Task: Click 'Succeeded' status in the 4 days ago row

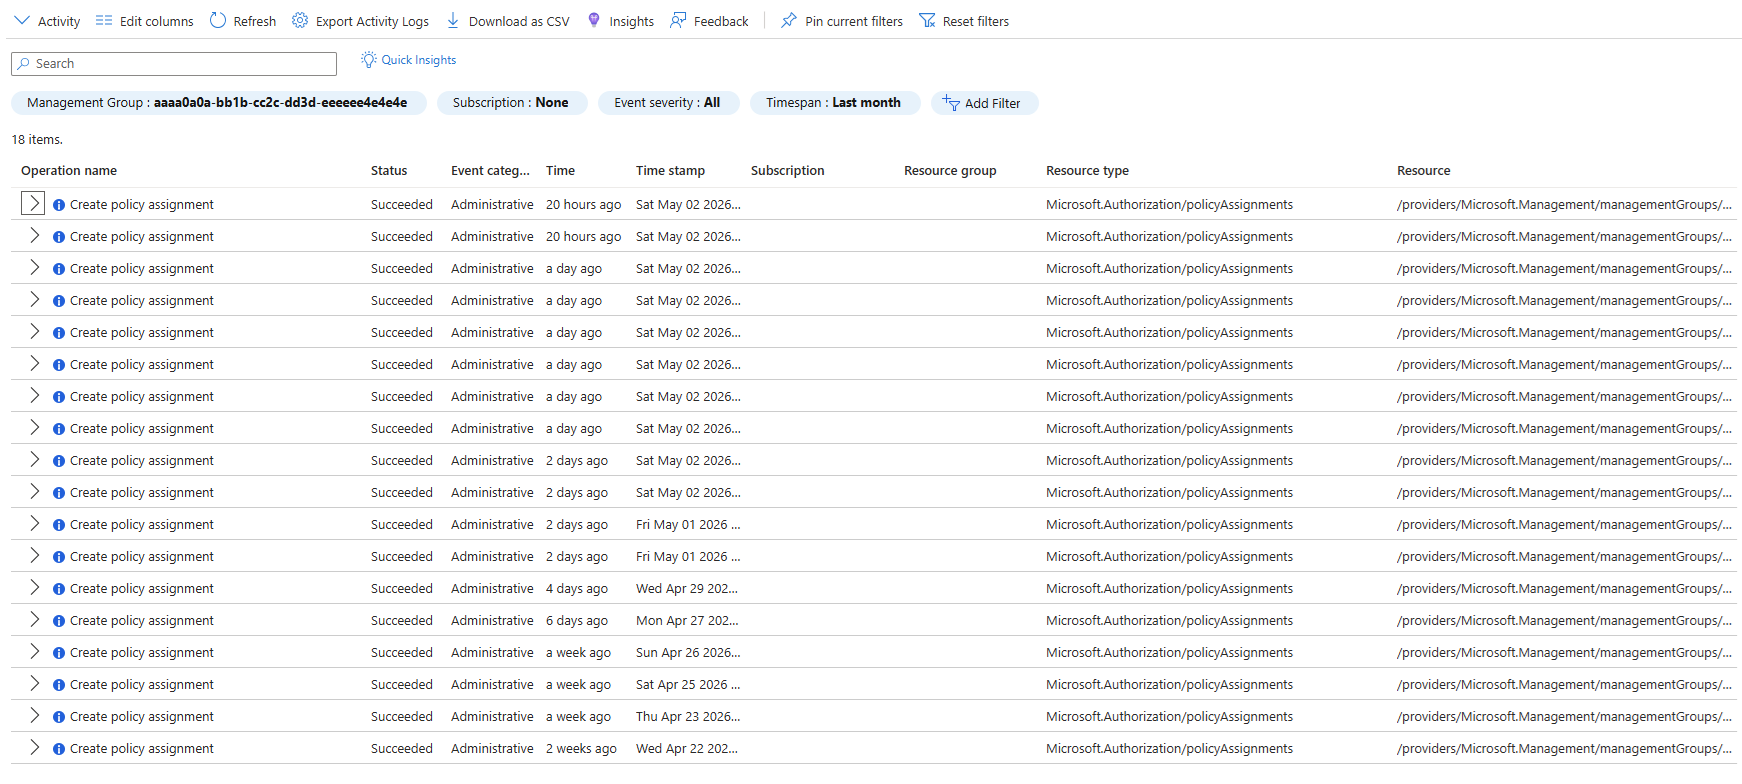Action: click(x=402, y=589)
